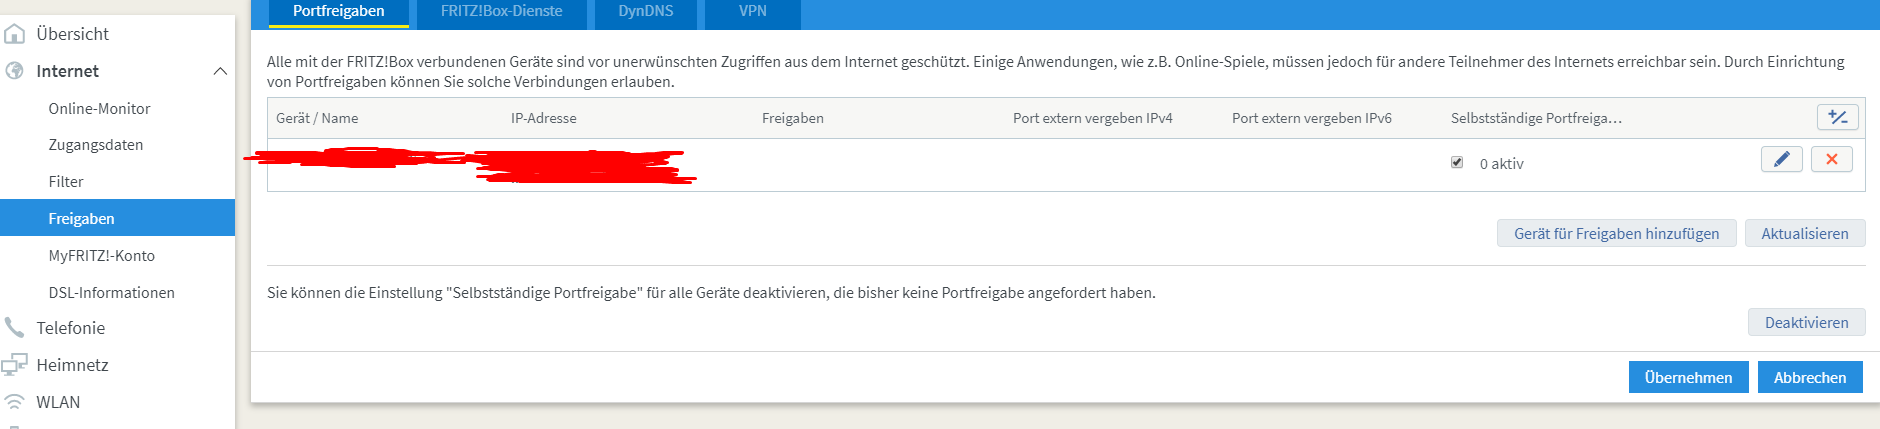
Task: Cancel with the Abbrechen button
Action: (x=1809, y=377)
